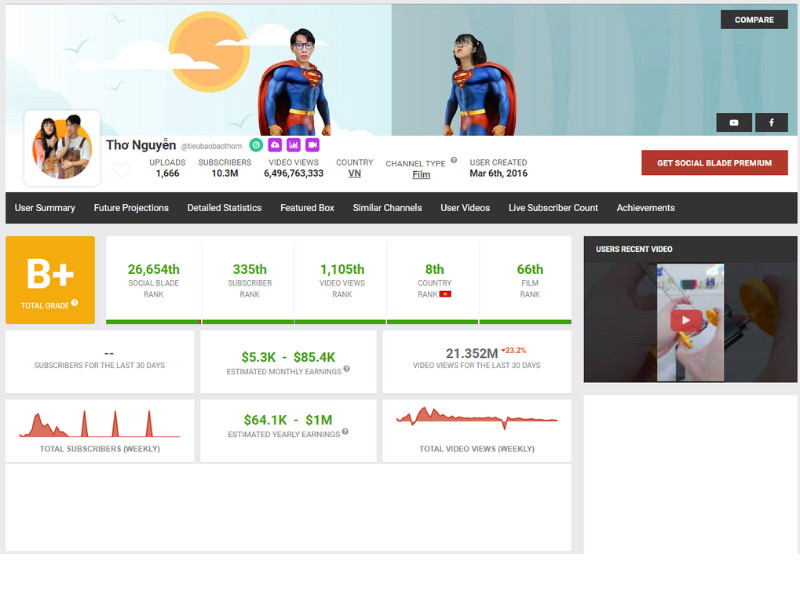Click the @tieubaobaothom handle text
This screenshot has width=800, height=600.
(x=211, y=146)
